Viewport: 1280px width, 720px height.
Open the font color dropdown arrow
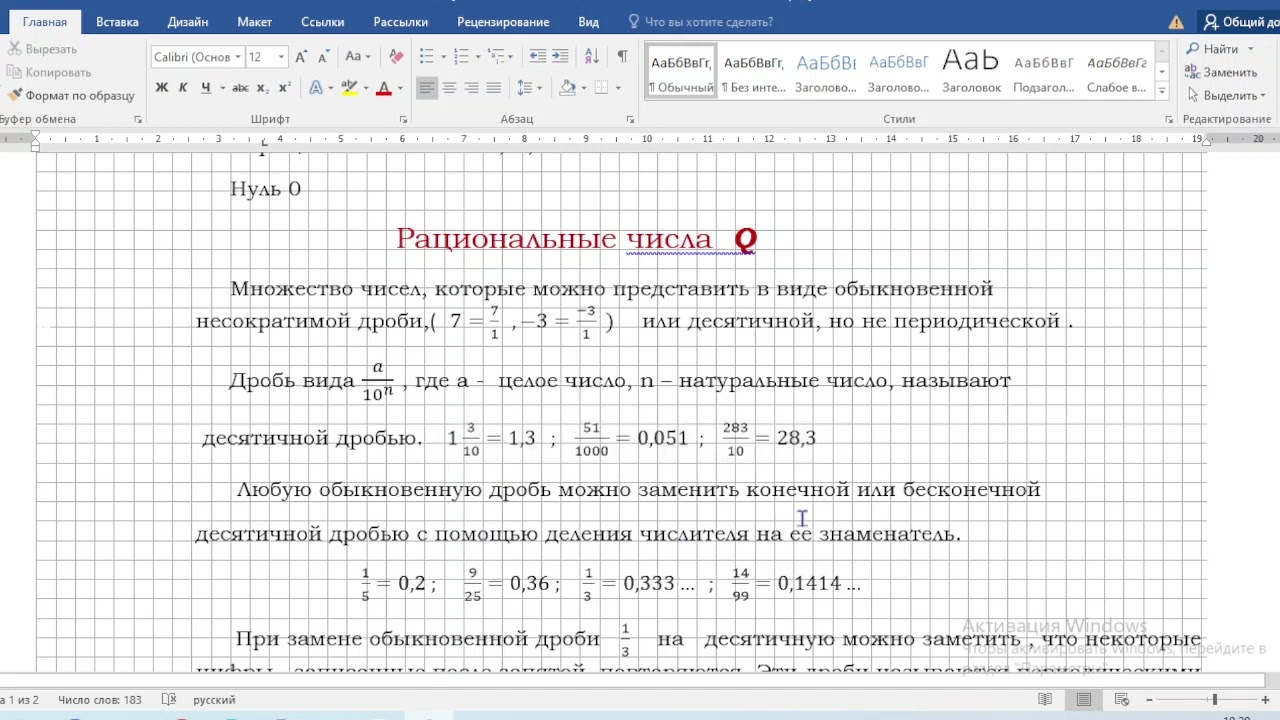400,88
